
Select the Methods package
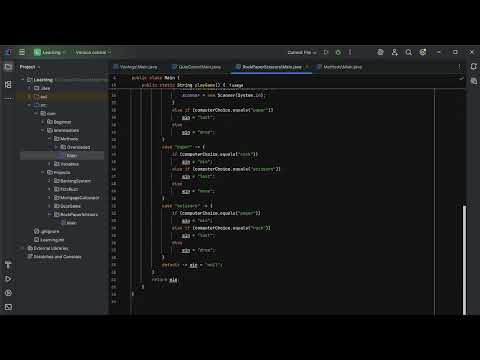coord(66,139)
